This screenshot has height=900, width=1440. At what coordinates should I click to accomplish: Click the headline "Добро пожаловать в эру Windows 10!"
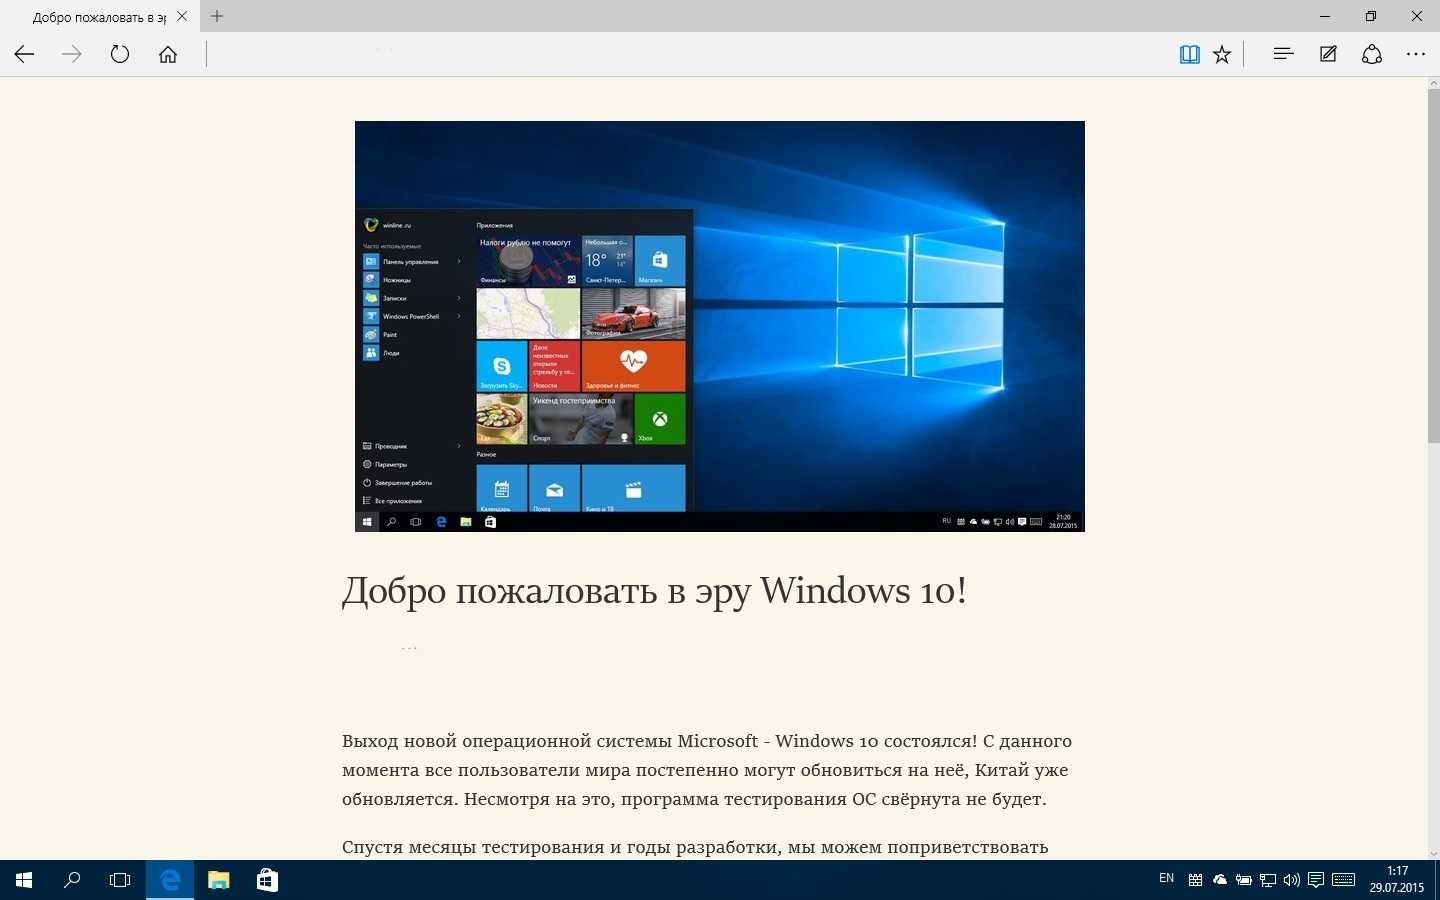654,591
